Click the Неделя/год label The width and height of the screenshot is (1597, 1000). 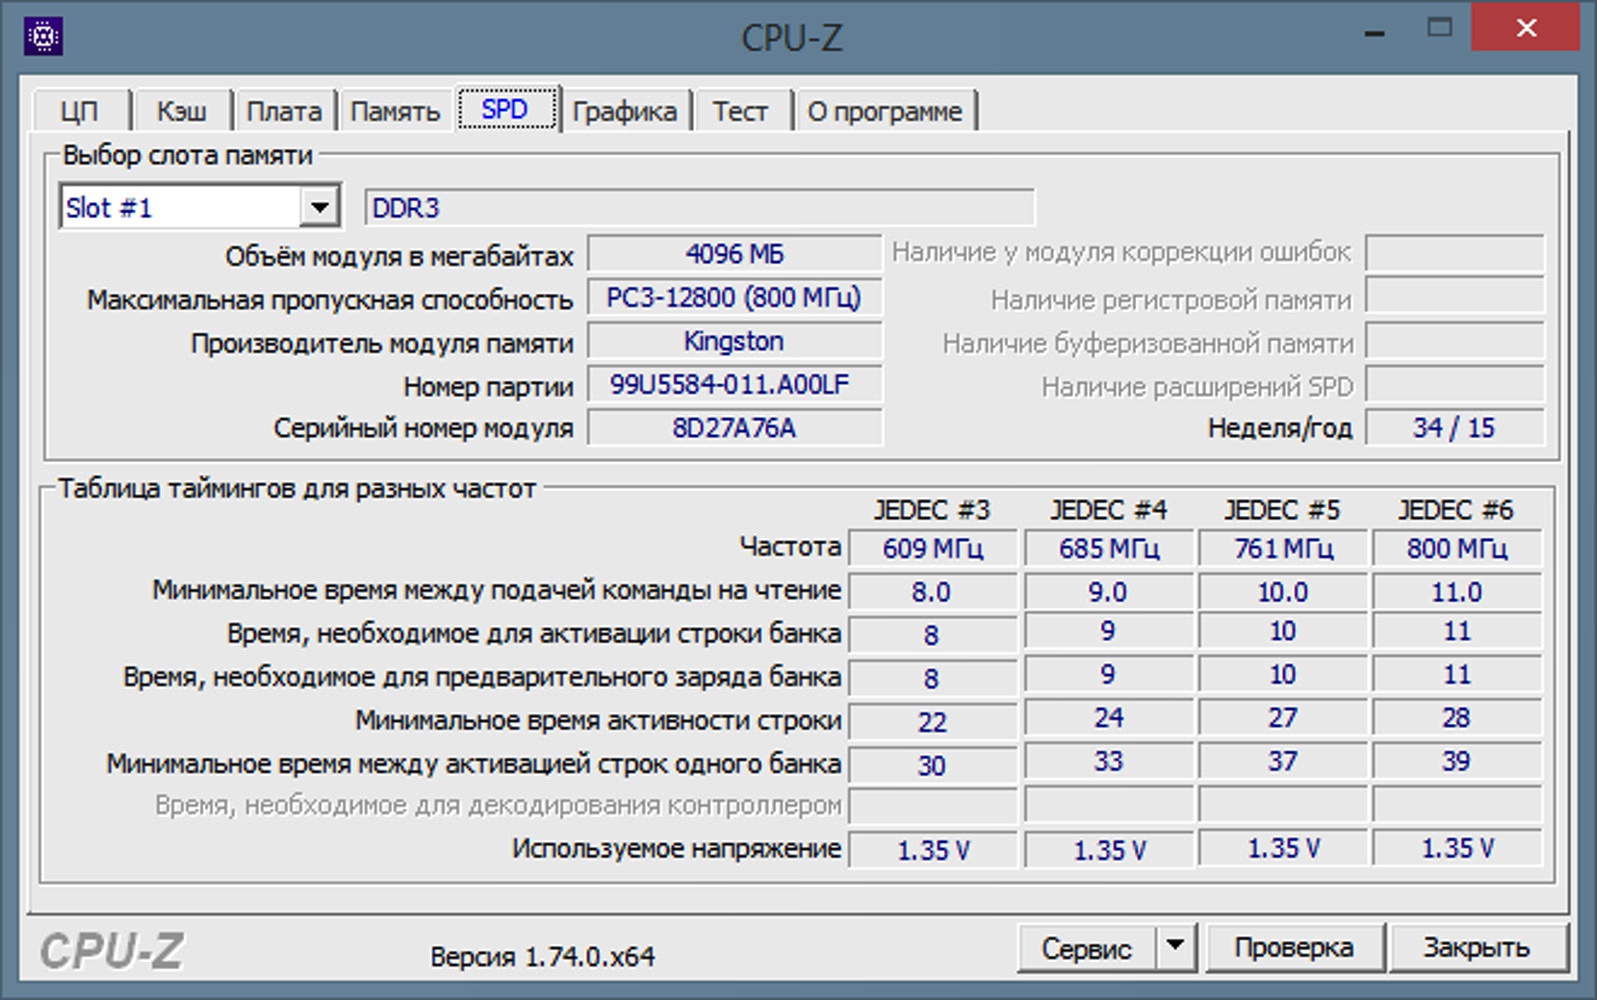tap(1279, 429)
